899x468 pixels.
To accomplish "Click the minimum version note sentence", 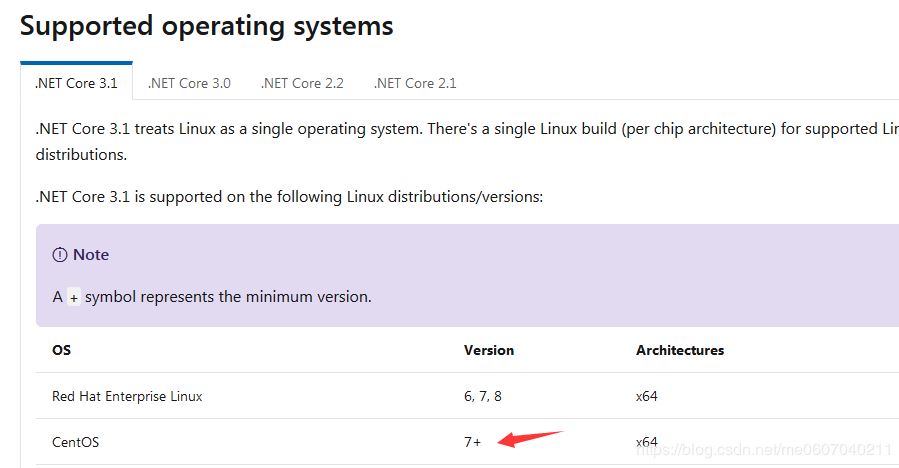I will 228,297.
